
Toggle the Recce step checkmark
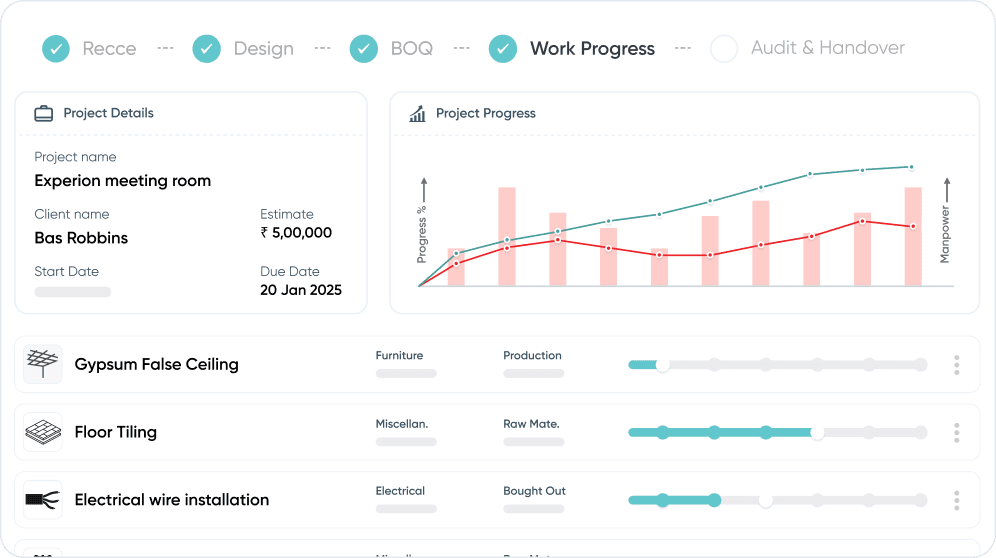(x=56, y=48)
